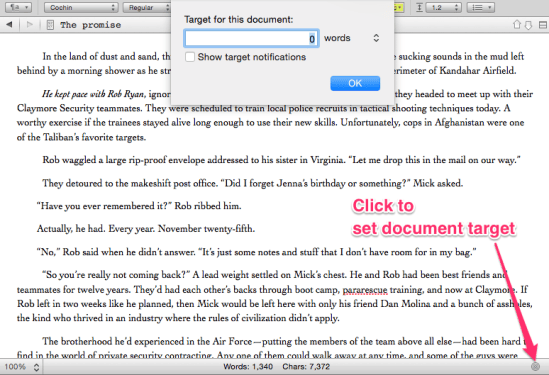The width and height of the screenshot is (549, 375).
Task: Click the Words: 1,340 count
Action: 248,367
